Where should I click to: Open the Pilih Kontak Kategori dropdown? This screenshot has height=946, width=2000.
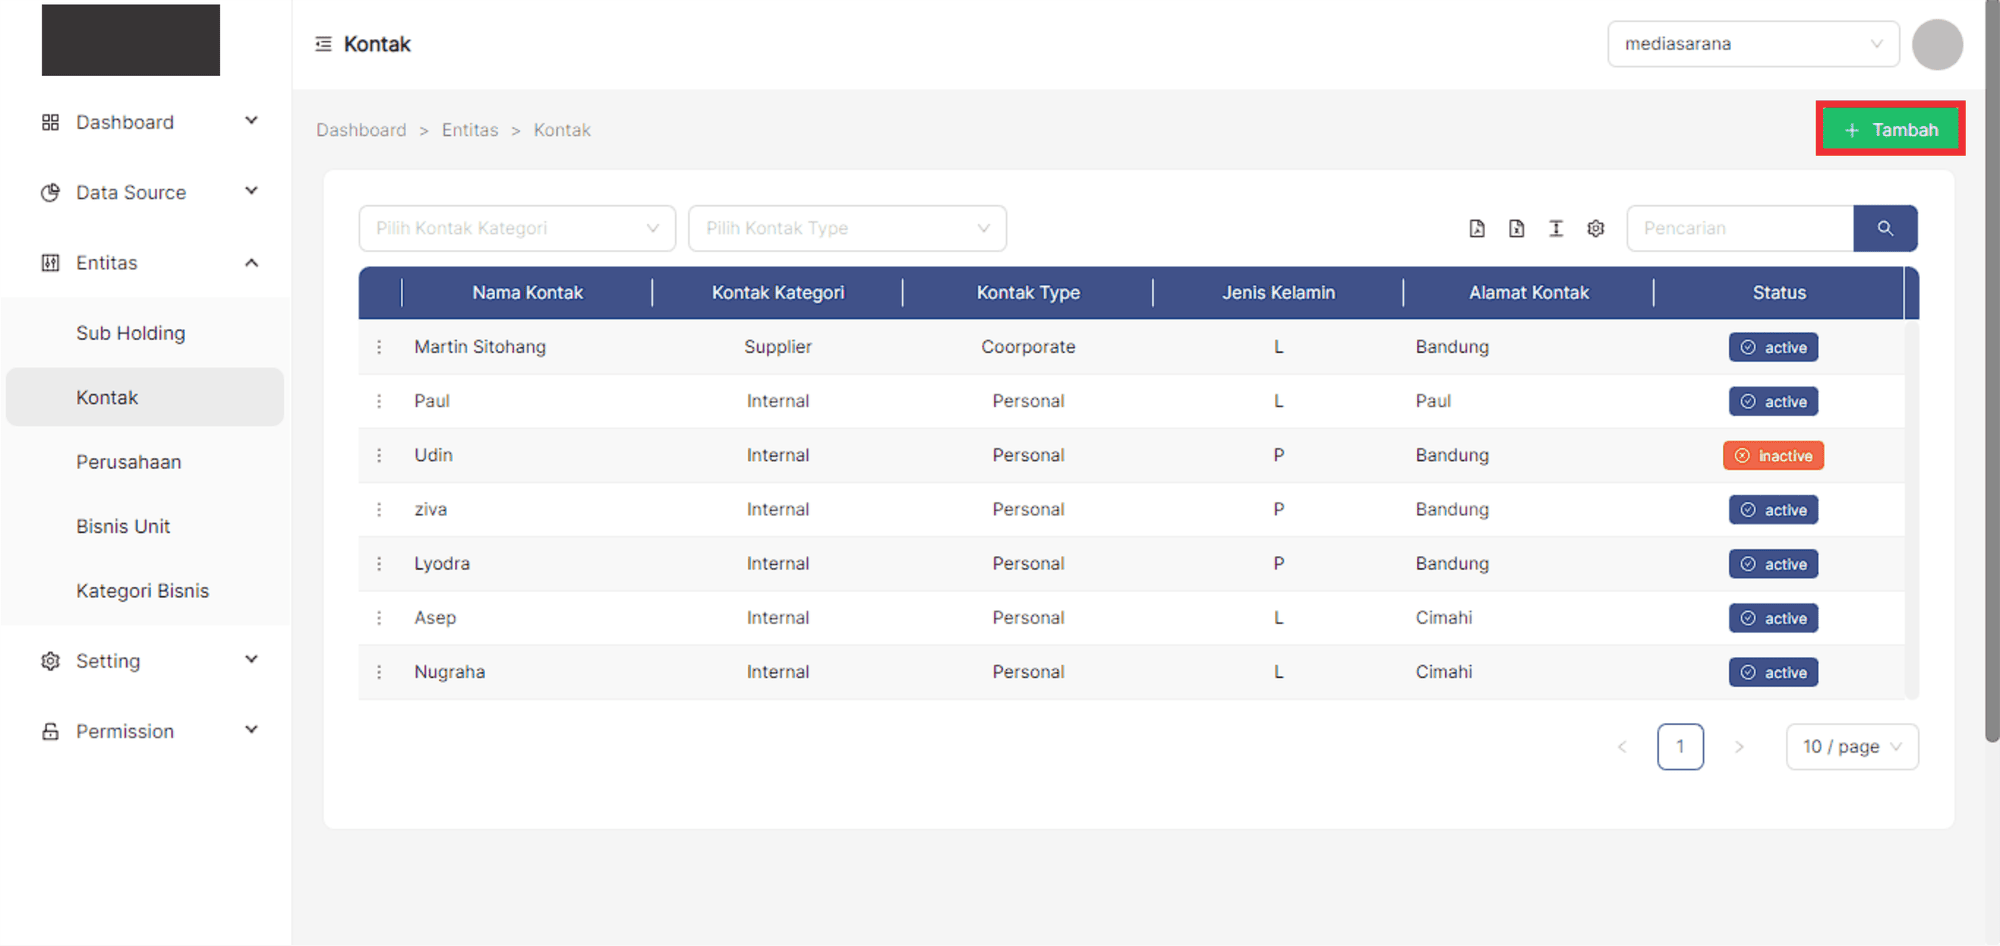click(517, 229)
